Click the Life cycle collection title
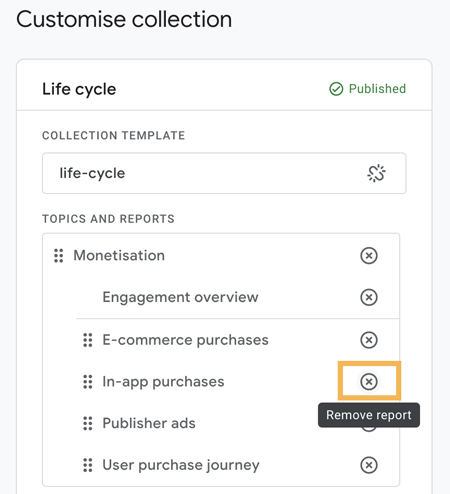Image resolution: width=450 pixels, height=494 pixels. [79, 89]
